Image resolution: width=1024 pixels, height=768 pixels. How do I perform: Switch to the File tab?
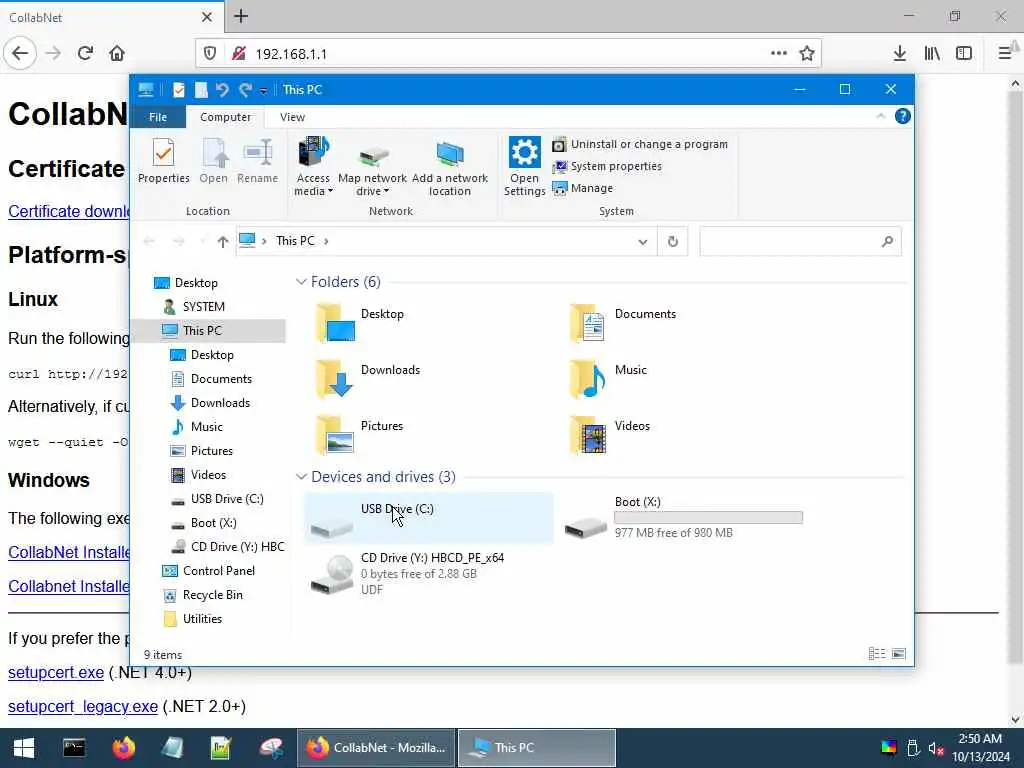click(158, 117)
